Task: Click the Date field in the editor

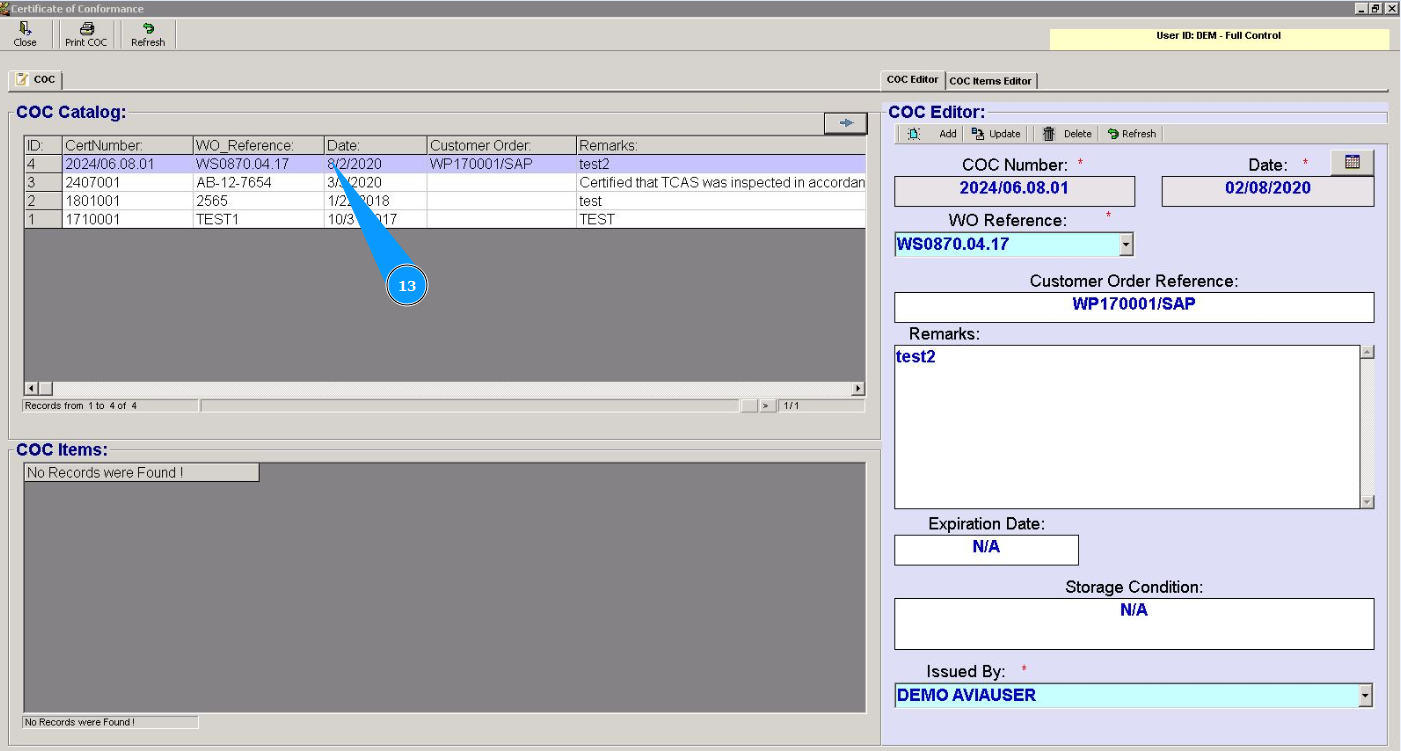Action: (x=1267, y=191)
